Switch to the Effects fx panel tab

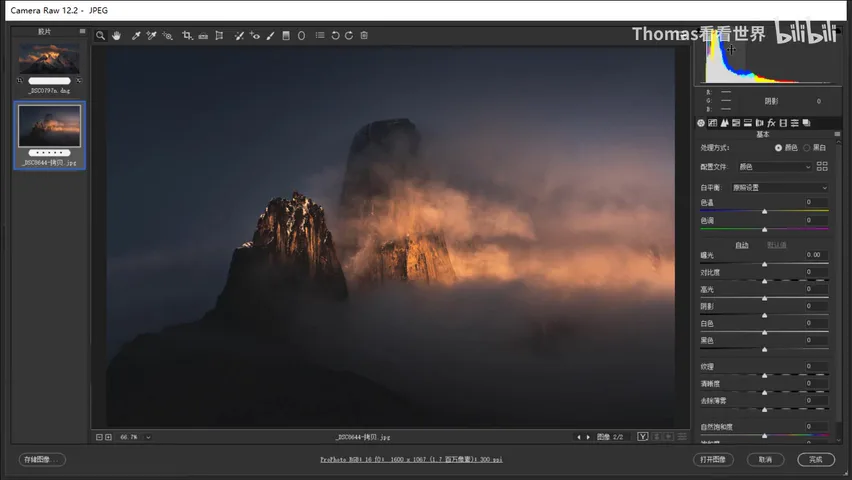[771, 123]
